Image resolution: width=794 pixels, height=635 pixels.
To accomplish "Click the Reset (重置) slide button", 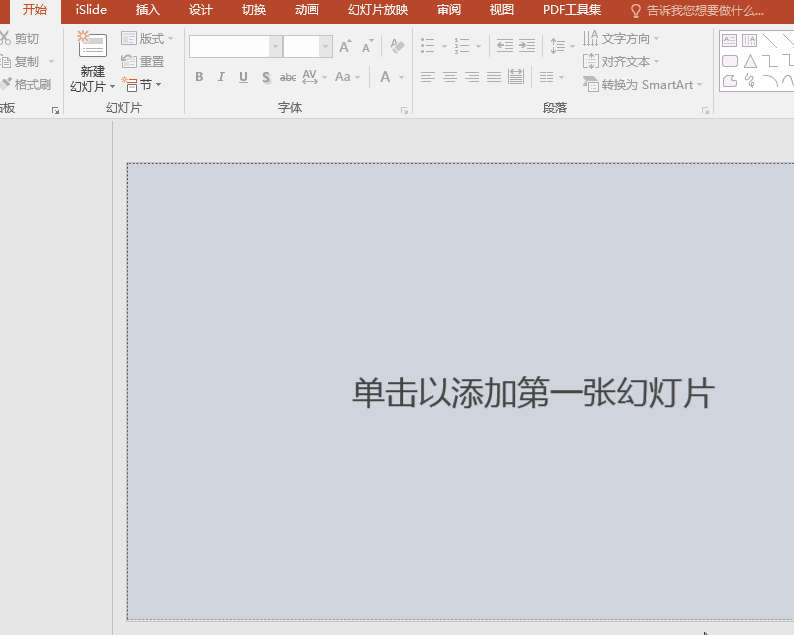I will (143, 62).
